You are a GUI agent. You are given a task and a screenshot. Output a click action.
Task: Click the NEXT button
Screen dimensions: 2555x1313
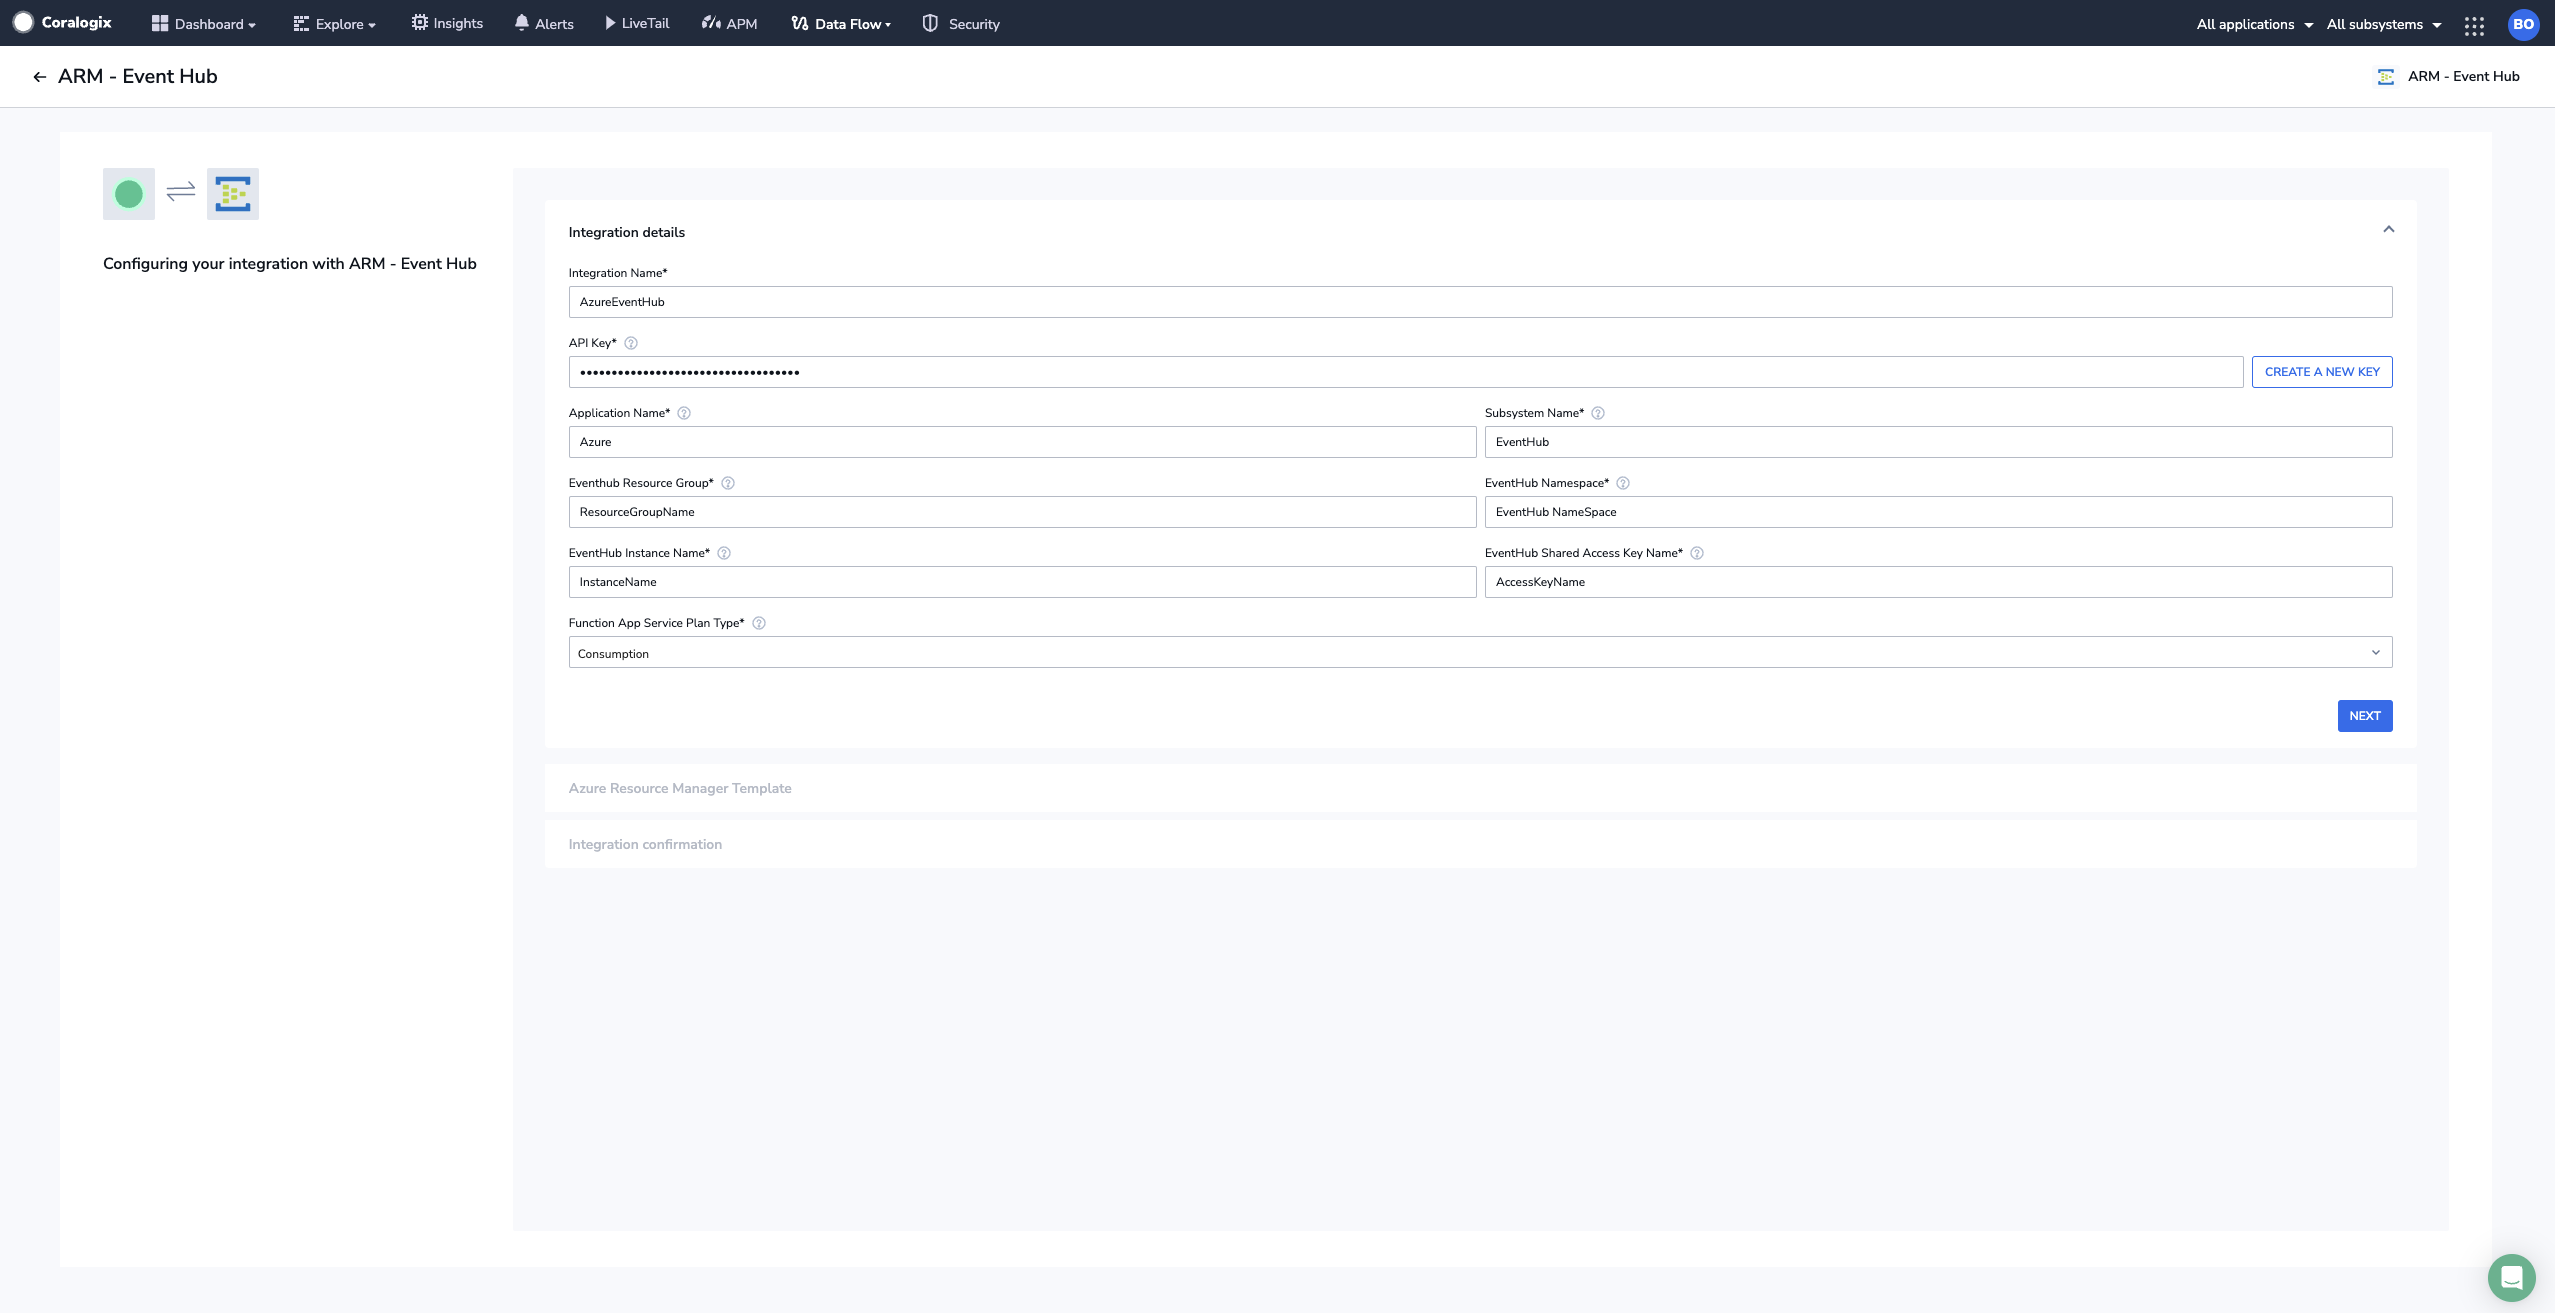point(2365,716)
